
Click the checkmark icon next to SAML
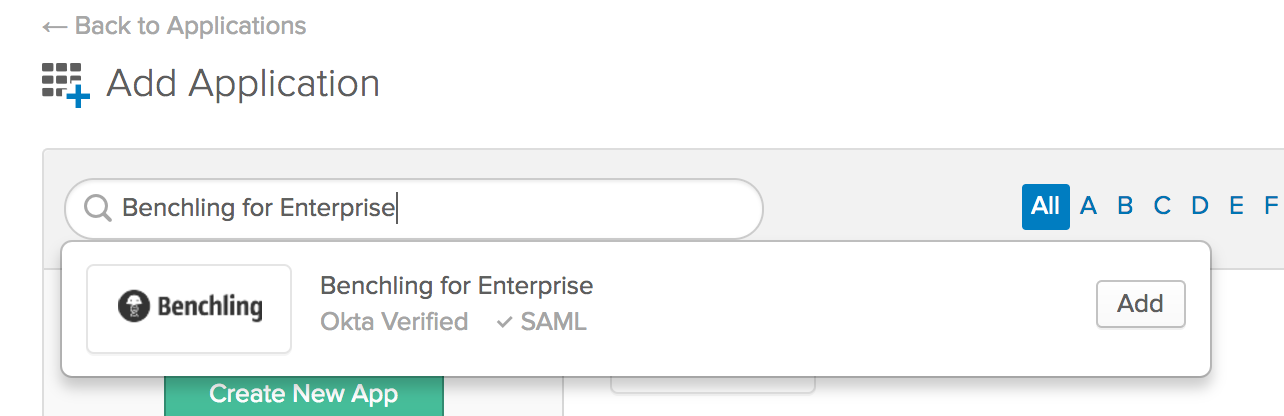click(x=505, y=322)
